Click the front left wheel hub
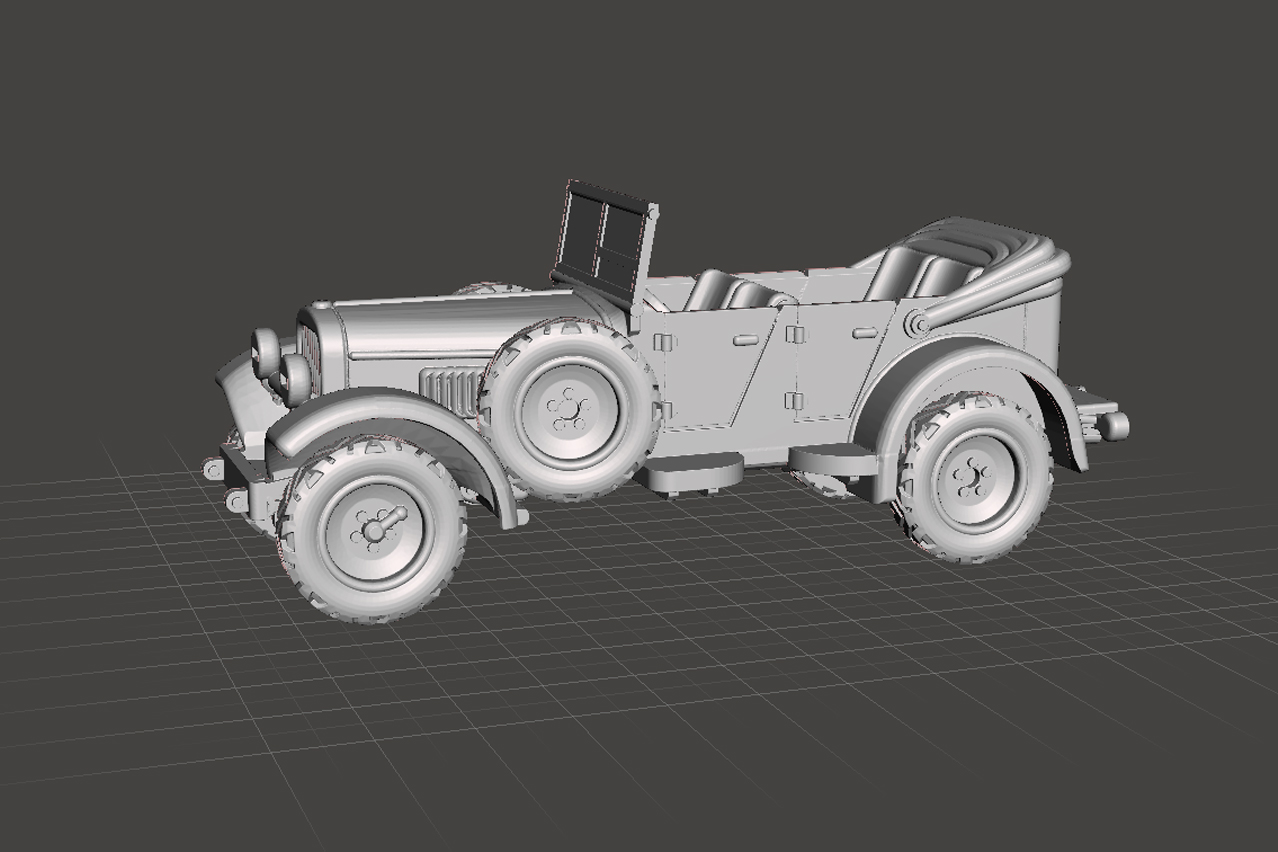Viewport: 1278px width, 852px height. tap(375, 527)
